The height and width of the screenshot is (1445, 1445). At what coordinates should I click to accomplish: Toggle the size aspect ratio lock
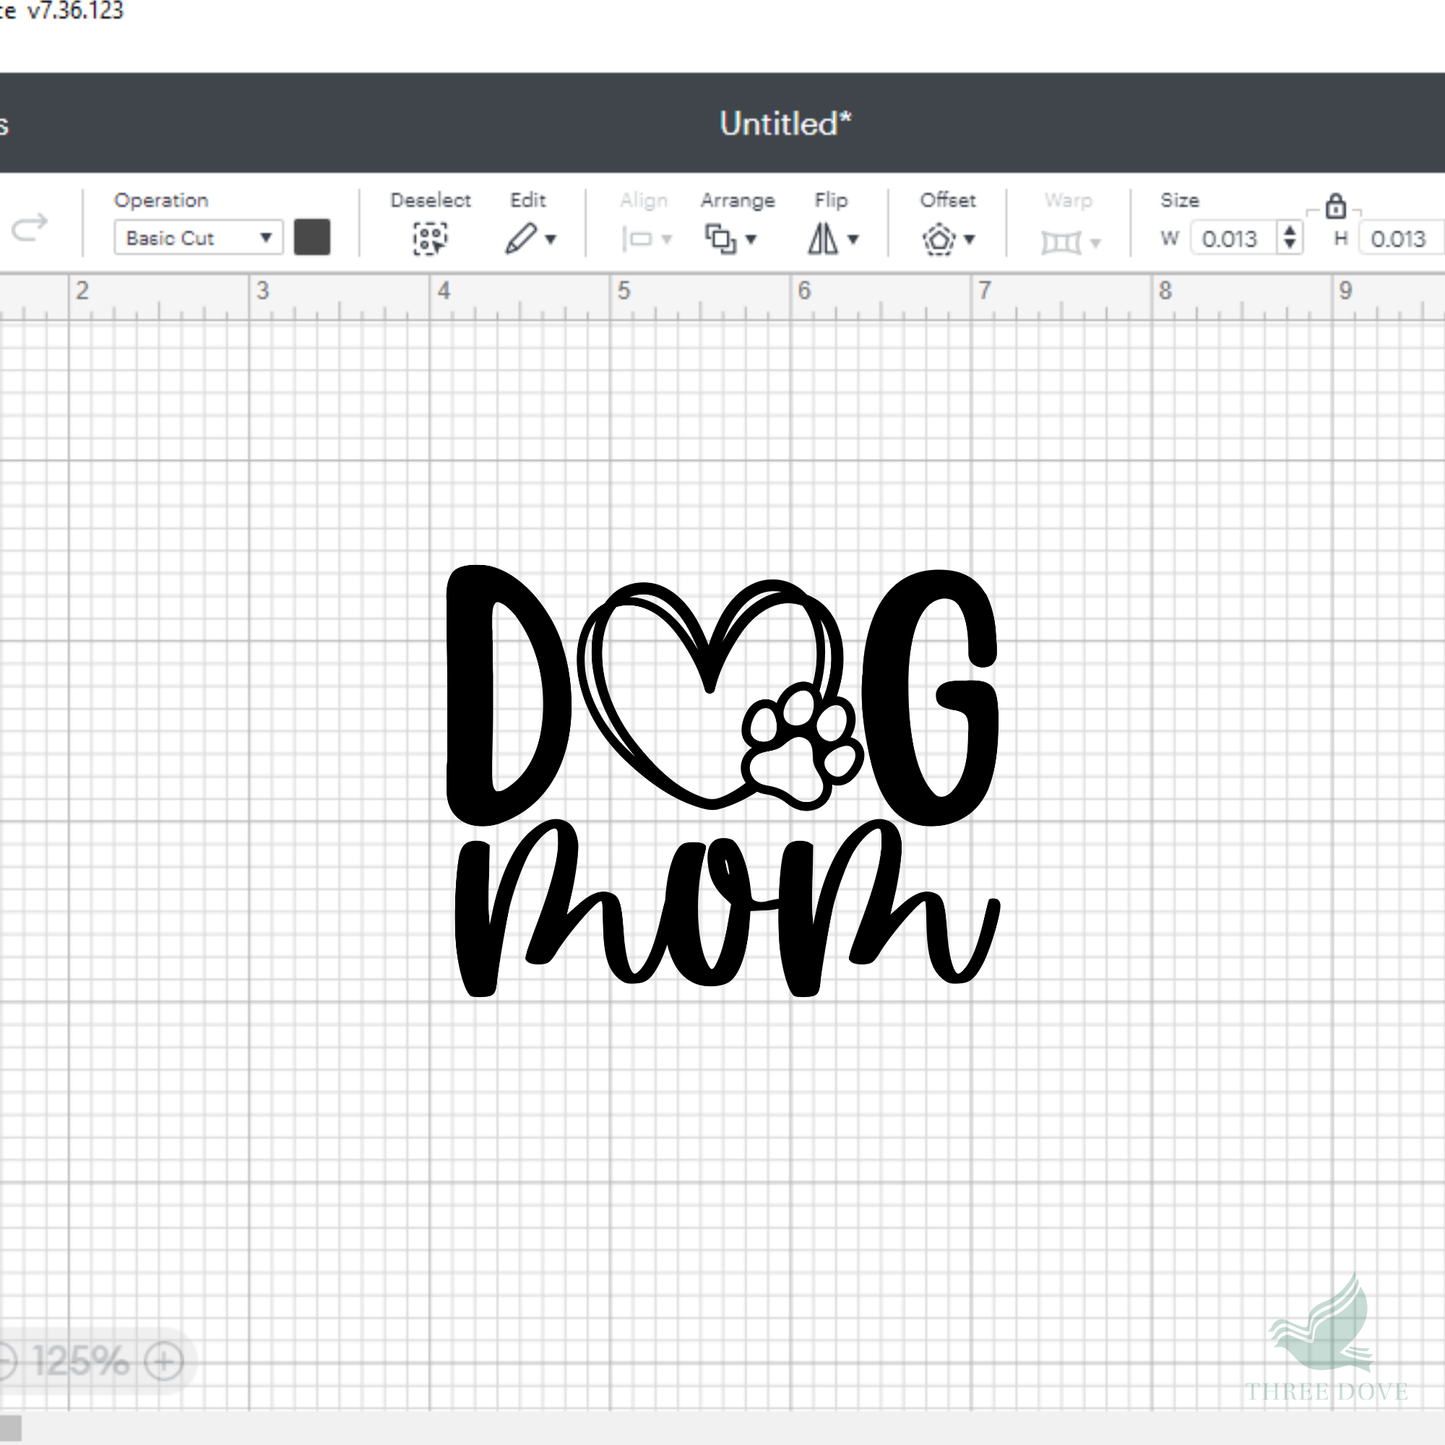pos(1335,207)
